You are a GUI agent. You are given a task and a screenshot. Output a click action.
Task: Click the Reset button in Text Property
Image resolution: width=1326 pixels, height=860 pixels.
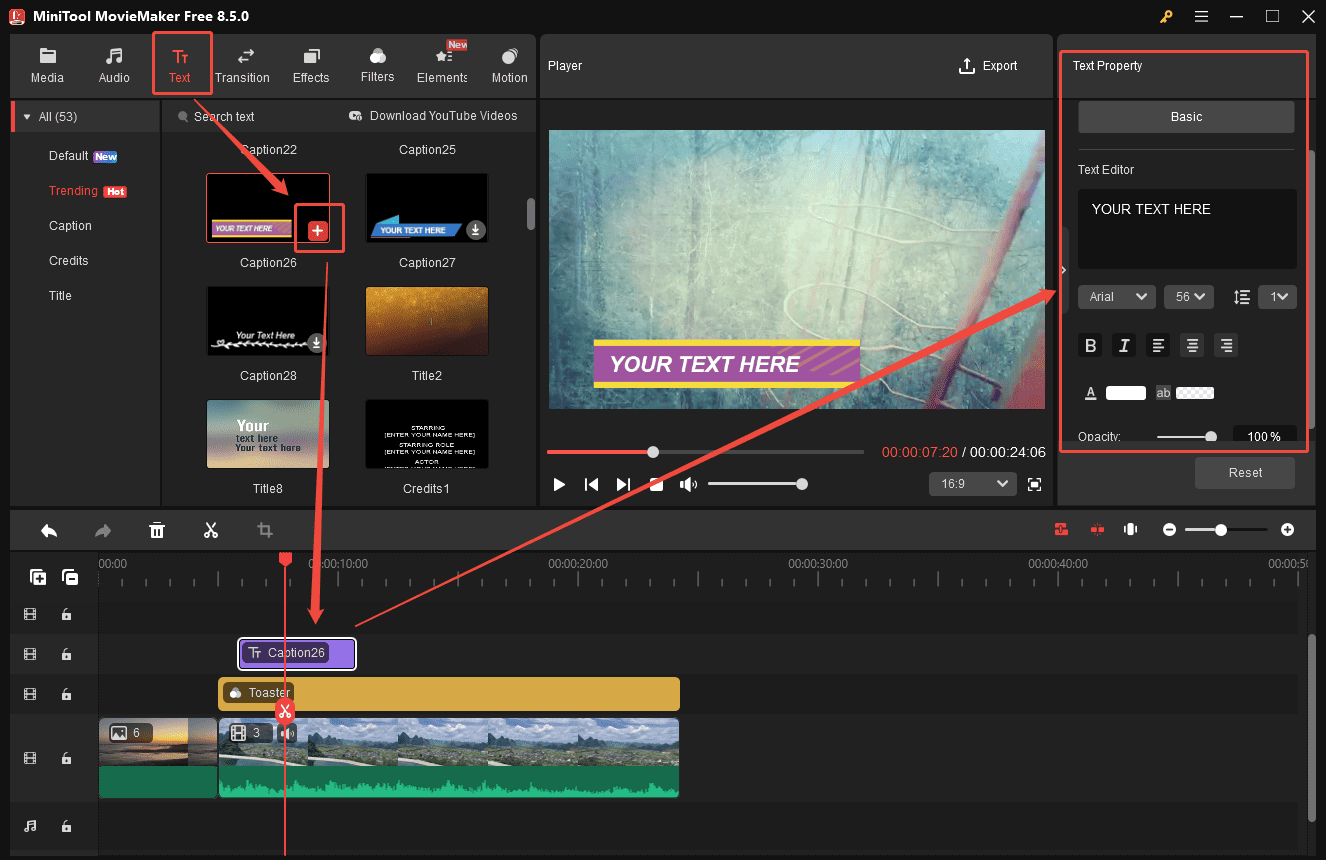click(x=1244, y=472)
